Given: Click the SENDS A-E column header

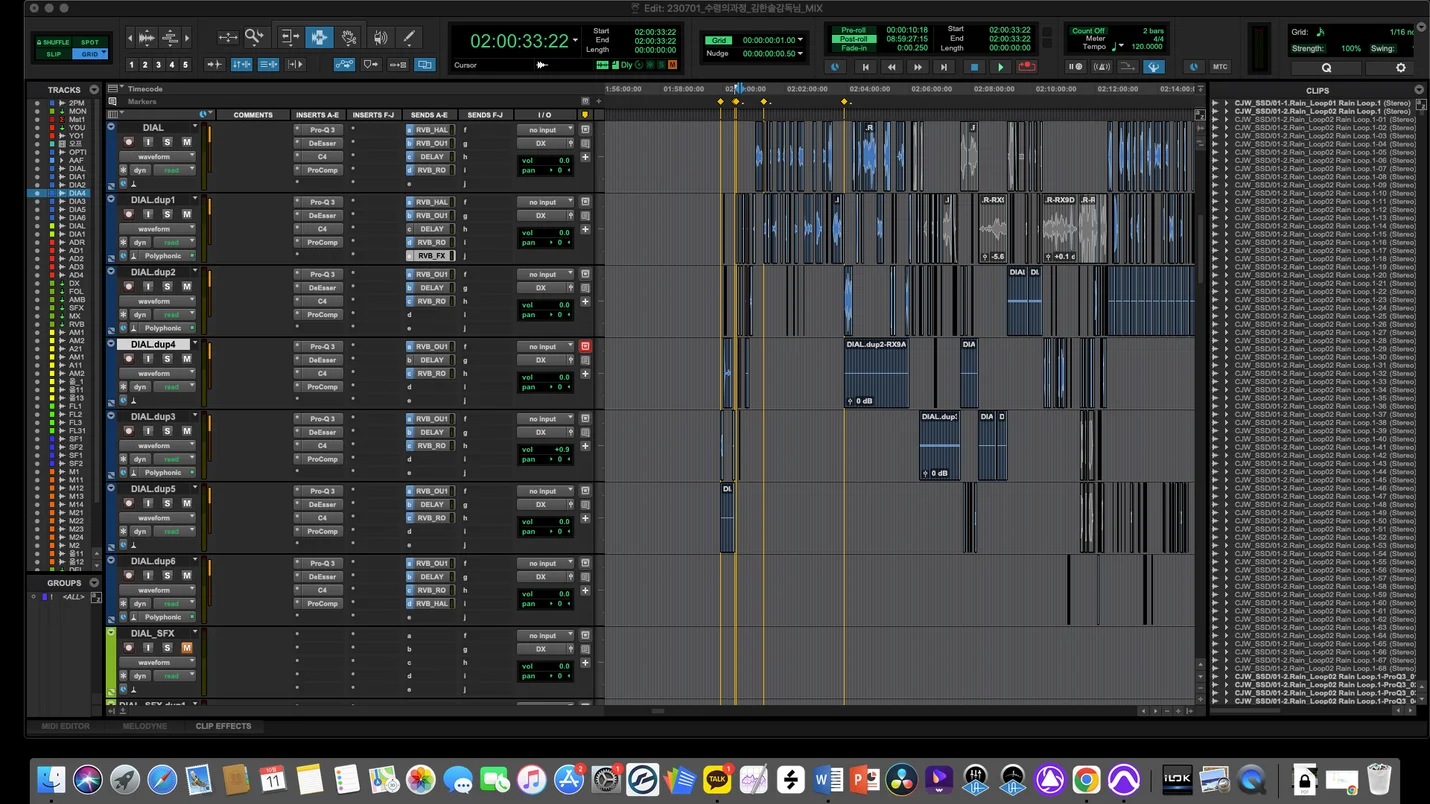Looking at the screenshot, I should point(429,115).
